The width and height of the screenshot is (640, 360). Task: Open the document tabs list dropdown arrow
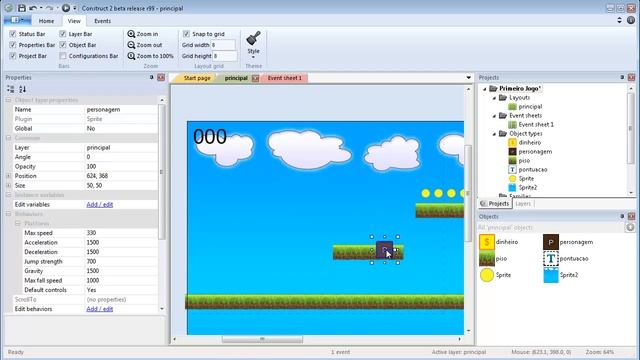pyautogui.click(x=468, y=78)
